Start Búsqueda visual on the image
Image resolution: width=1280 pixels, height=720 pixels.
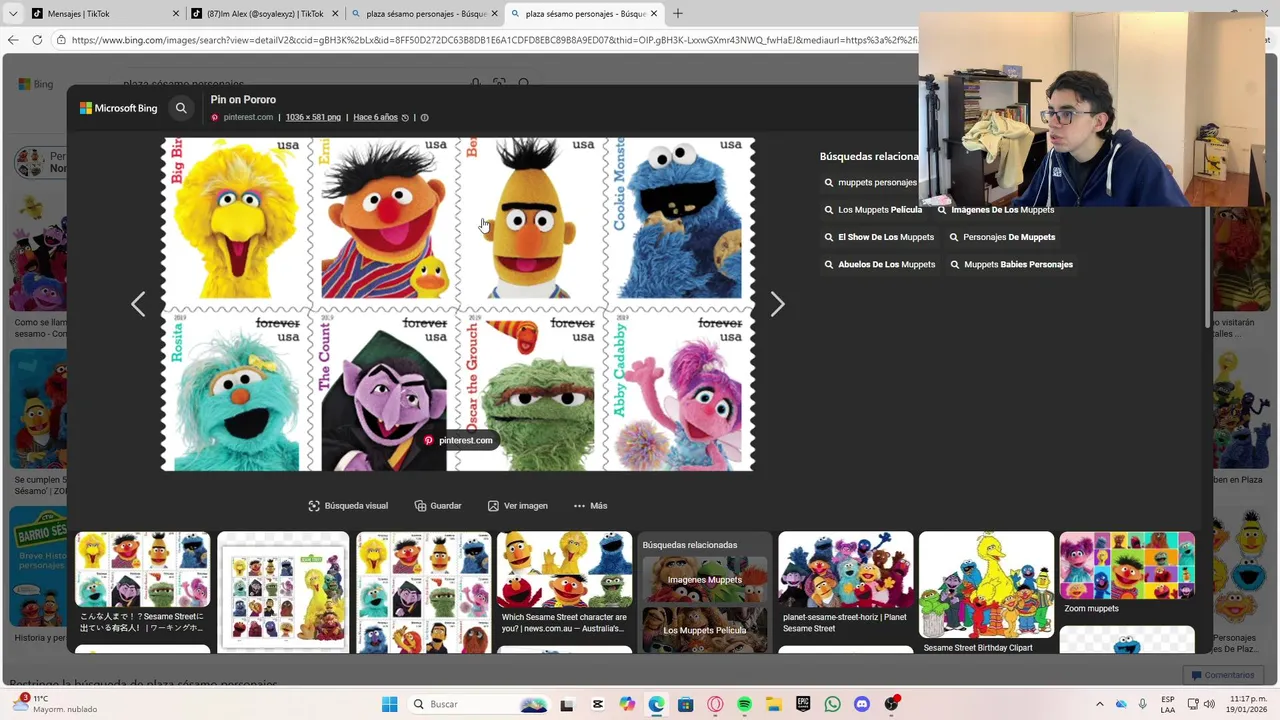(348, 506)
